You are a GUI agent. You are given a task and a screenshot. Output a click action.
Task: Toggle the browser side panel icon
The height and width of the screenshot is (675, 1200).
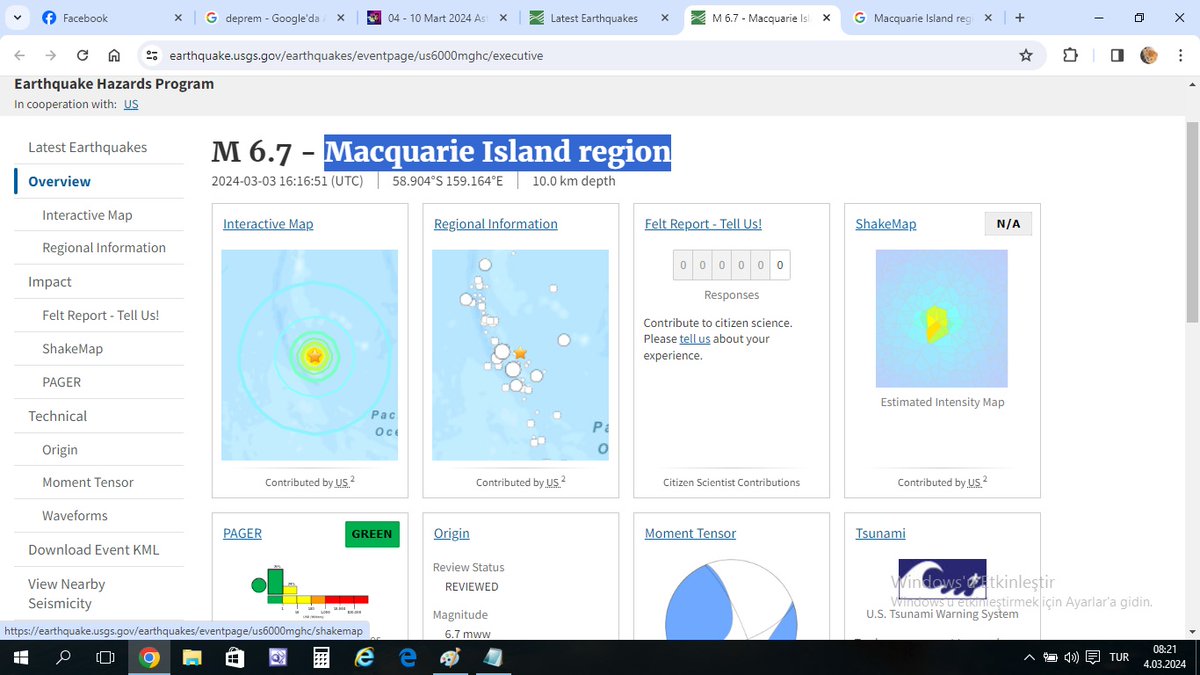[1117, 56]
